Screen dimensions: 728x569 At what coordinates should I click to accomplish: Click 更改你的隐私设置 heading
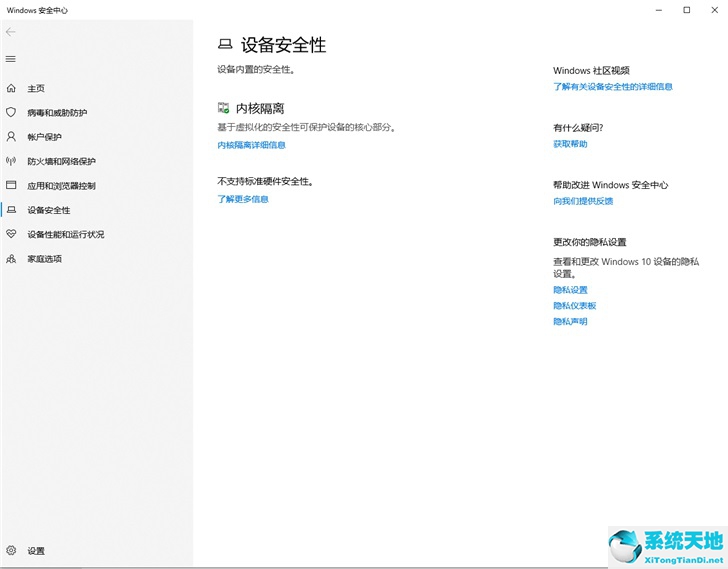pyautogui.click(x=590, y=242)
